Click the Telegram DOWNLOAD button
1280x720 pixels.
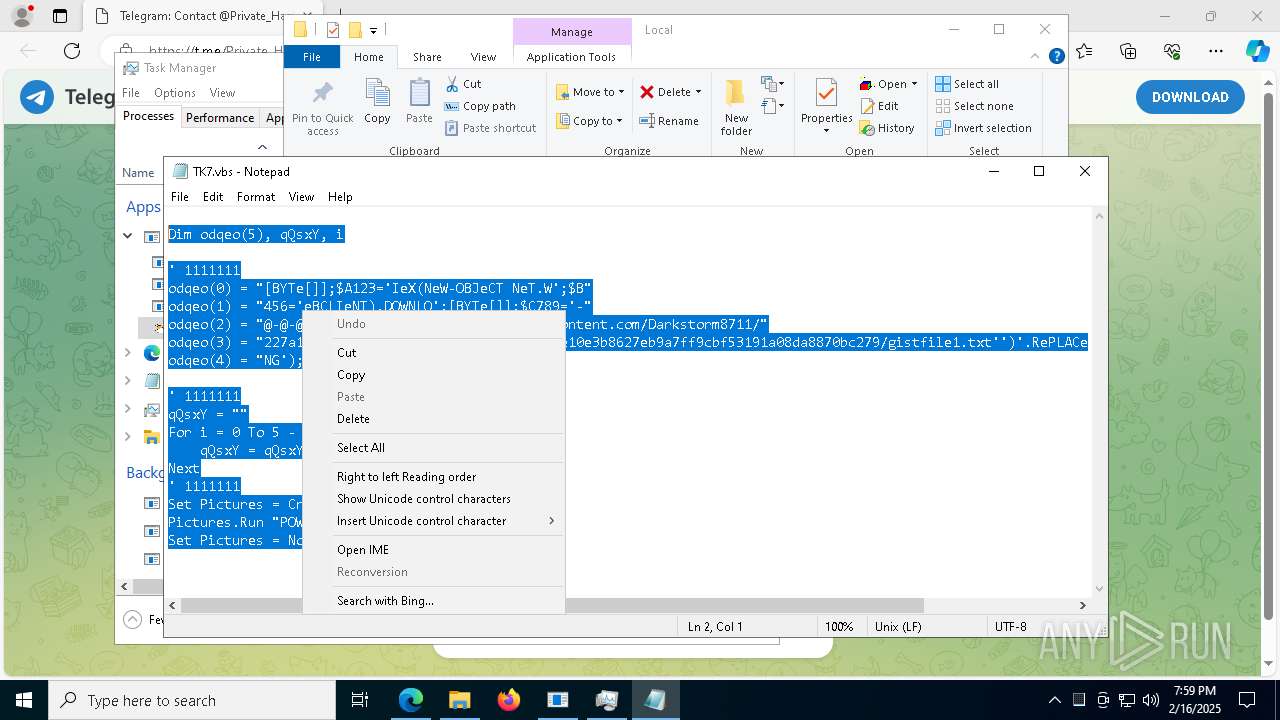point(1190,97)
